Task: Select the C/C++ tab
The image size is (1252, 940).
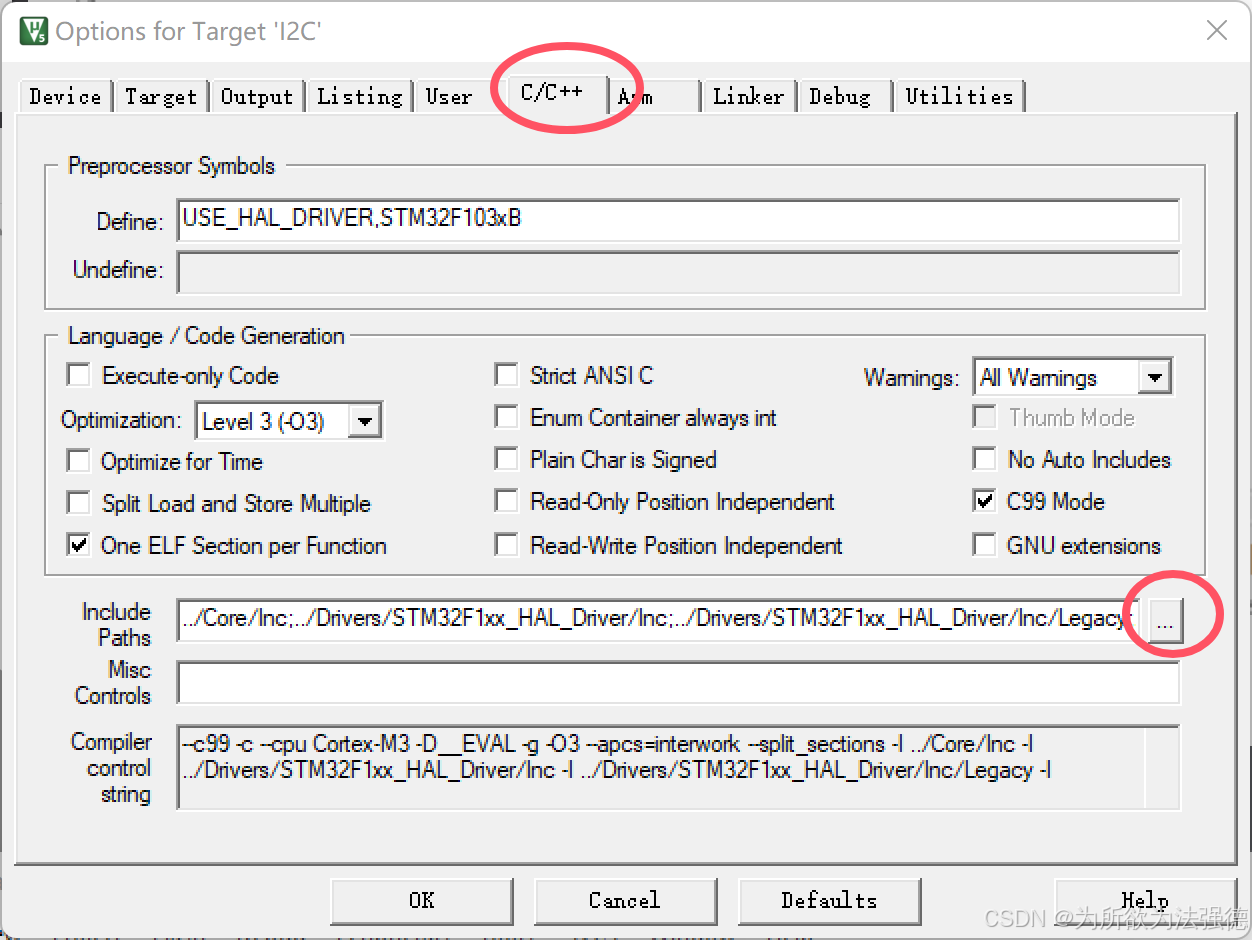Action: pos(552,92)
